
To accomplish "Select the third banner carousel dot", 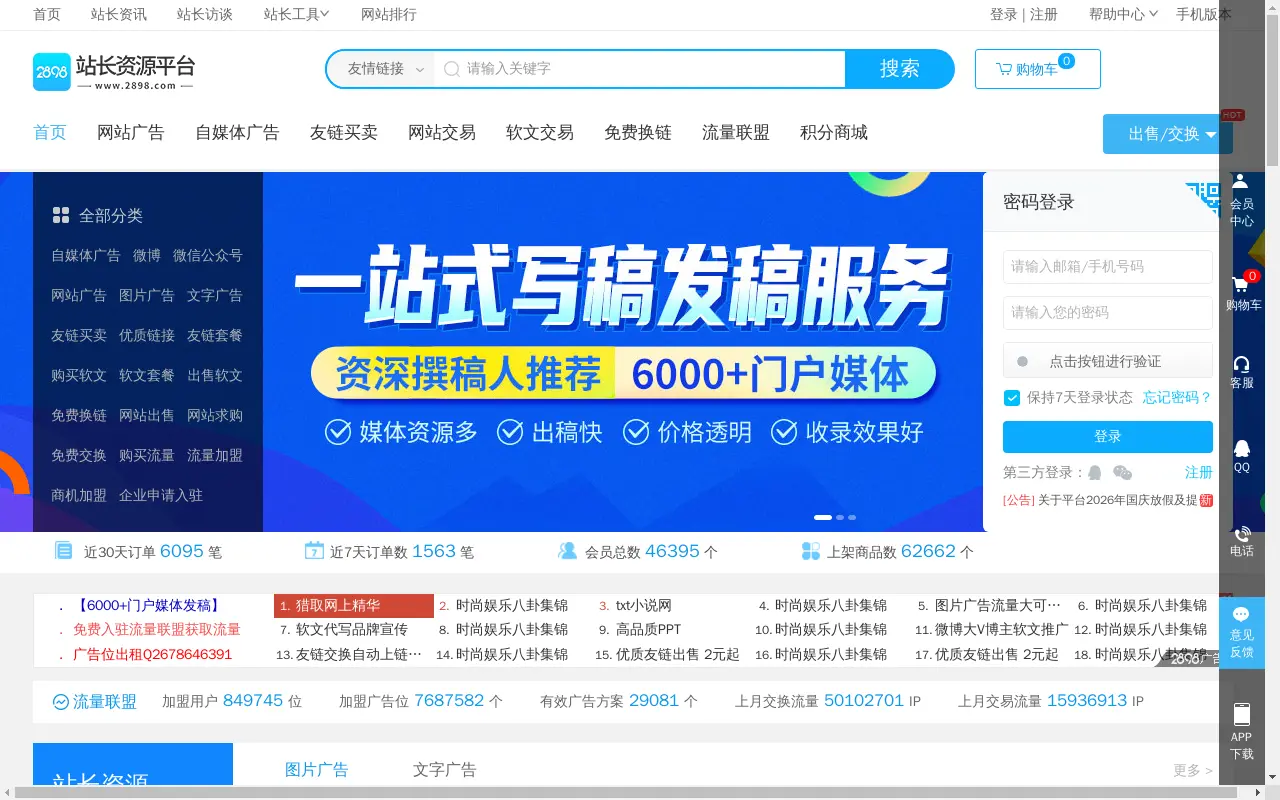I will (852, 517).
